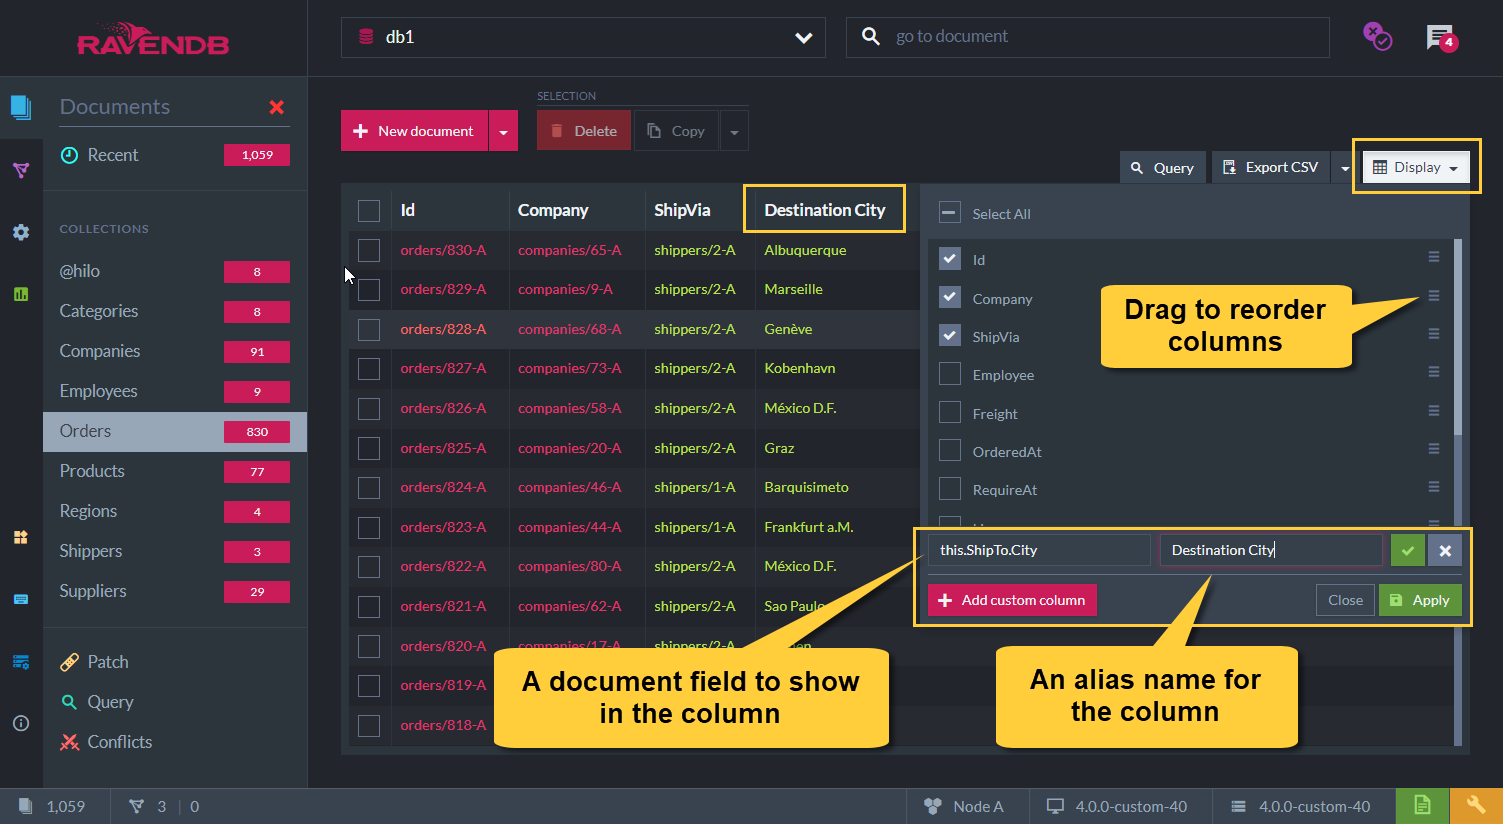Expand the Copy dropdown arrow
1503x824 pixels.
click(x=734, y=131)
